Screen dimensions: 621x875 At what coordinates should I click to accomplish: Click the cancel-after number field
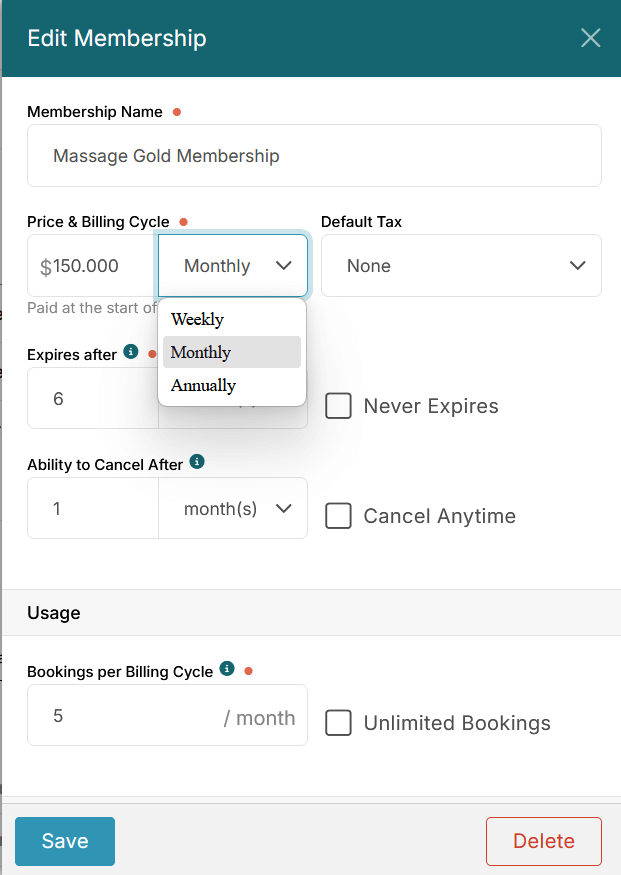92,508
